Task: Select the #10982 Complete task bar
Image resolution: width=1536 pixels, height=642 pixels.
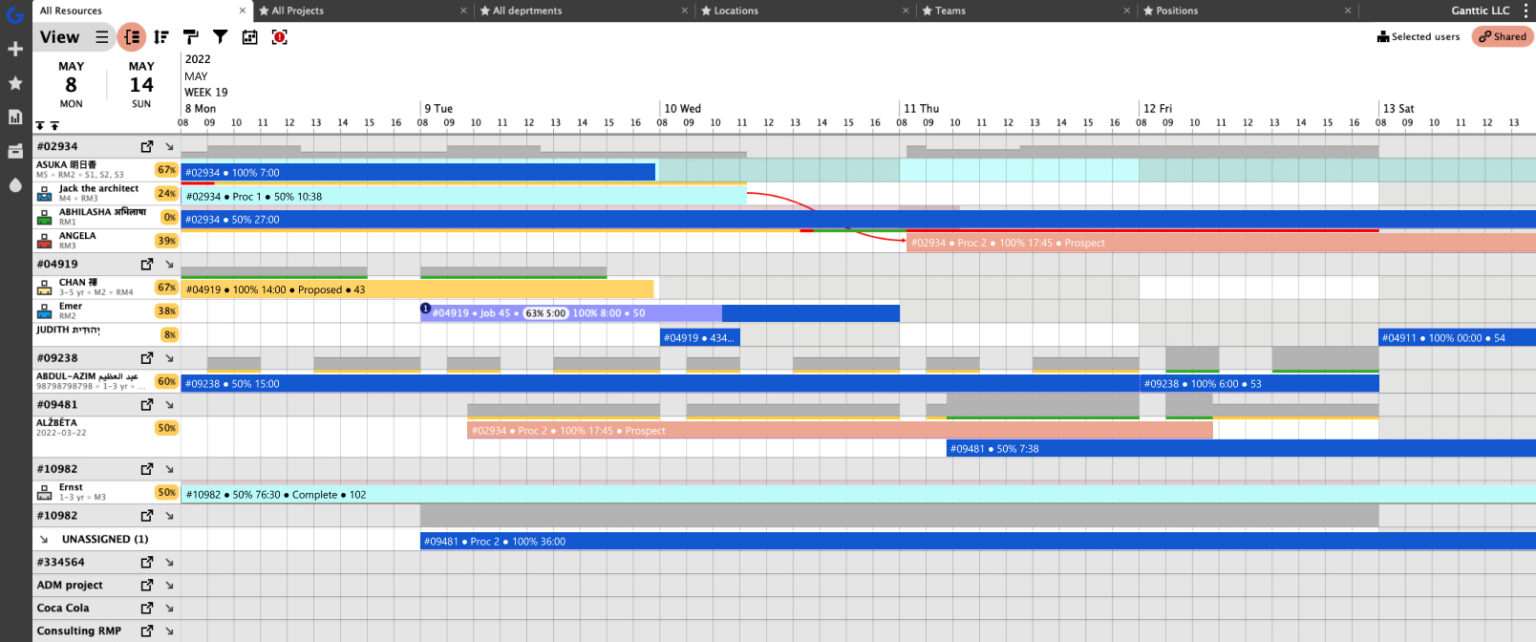Action: click(x=400, y=494)
